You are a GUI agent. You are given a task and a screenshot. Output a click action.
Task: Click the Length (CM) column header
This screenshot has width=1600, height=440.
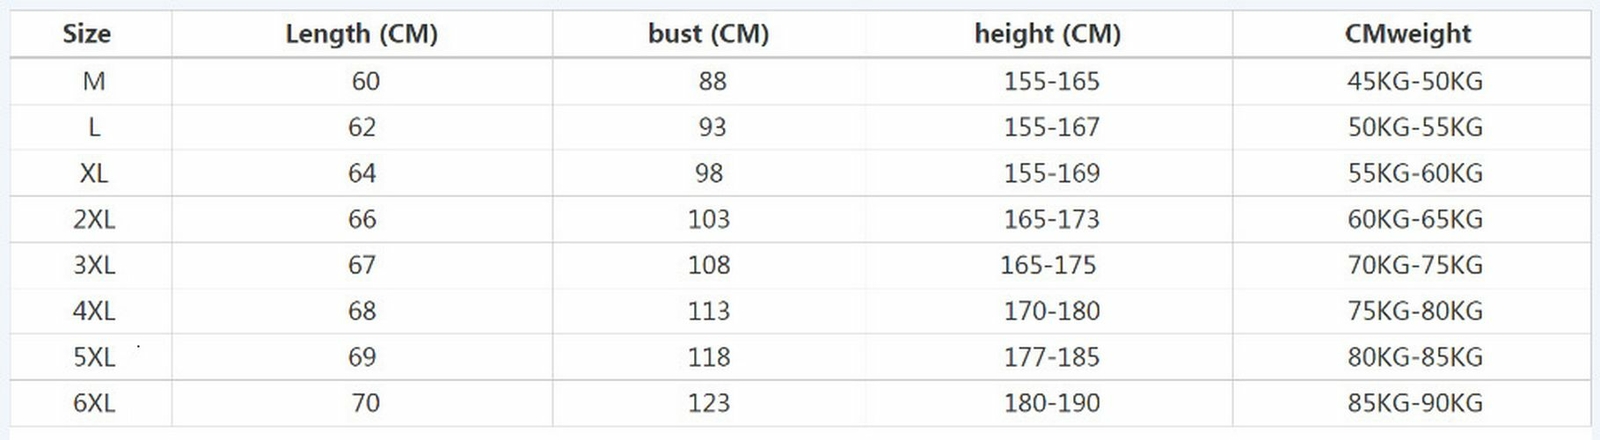coord(362,34)
